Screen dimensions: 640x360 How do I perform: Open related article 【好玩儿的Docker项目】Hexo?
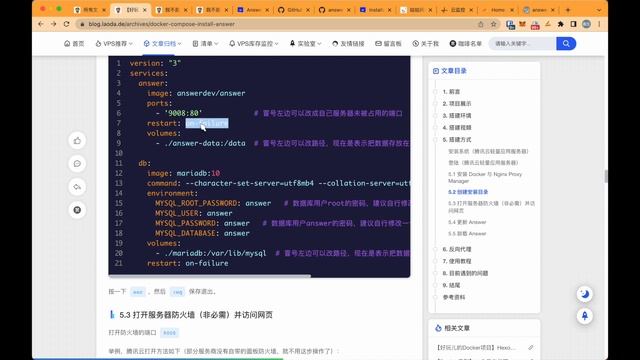476,347
